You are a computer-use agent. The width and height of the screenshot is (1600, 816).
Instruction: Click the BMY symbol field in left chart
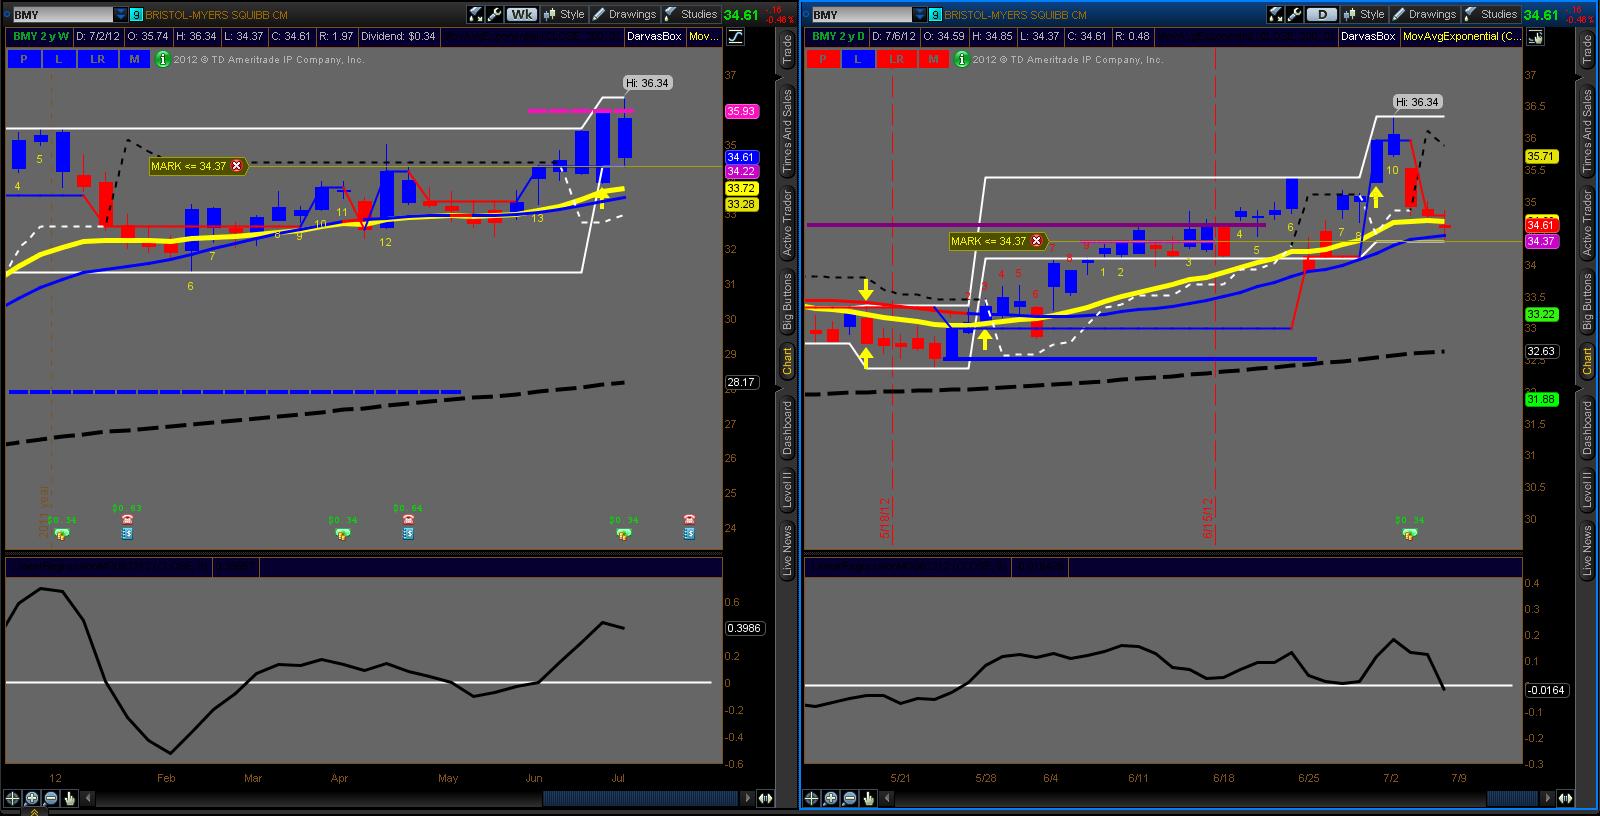coord(63,15)
